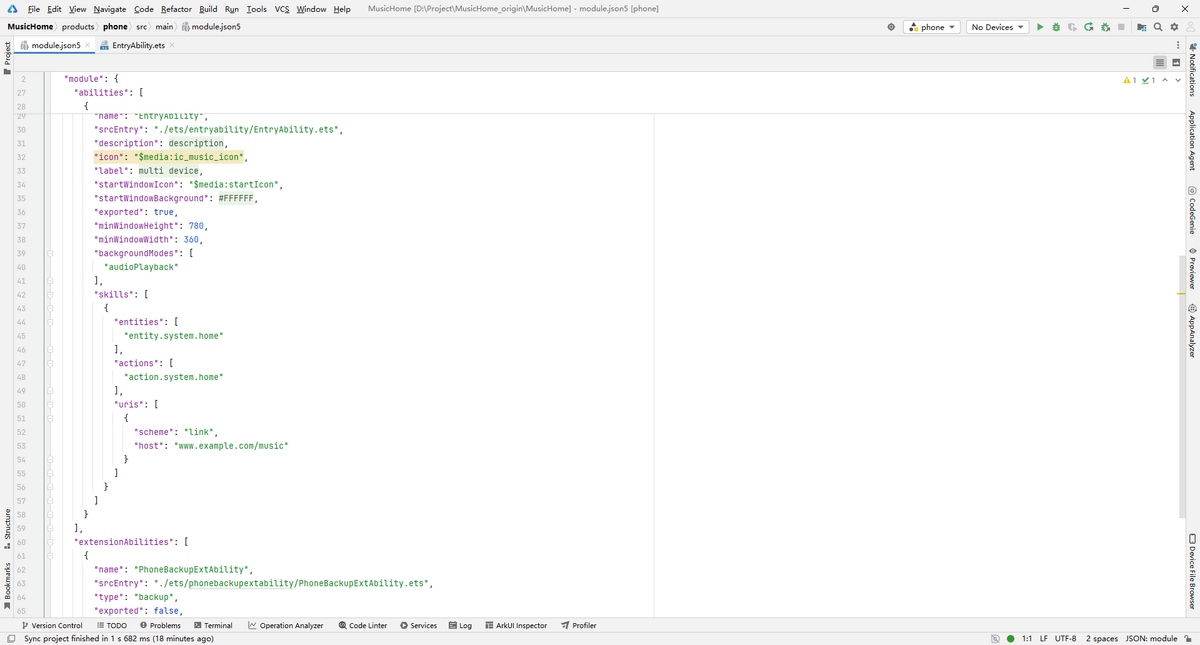
Task: Open Search Everywhere magnifier icon
Action: [x=1158, y=27]
